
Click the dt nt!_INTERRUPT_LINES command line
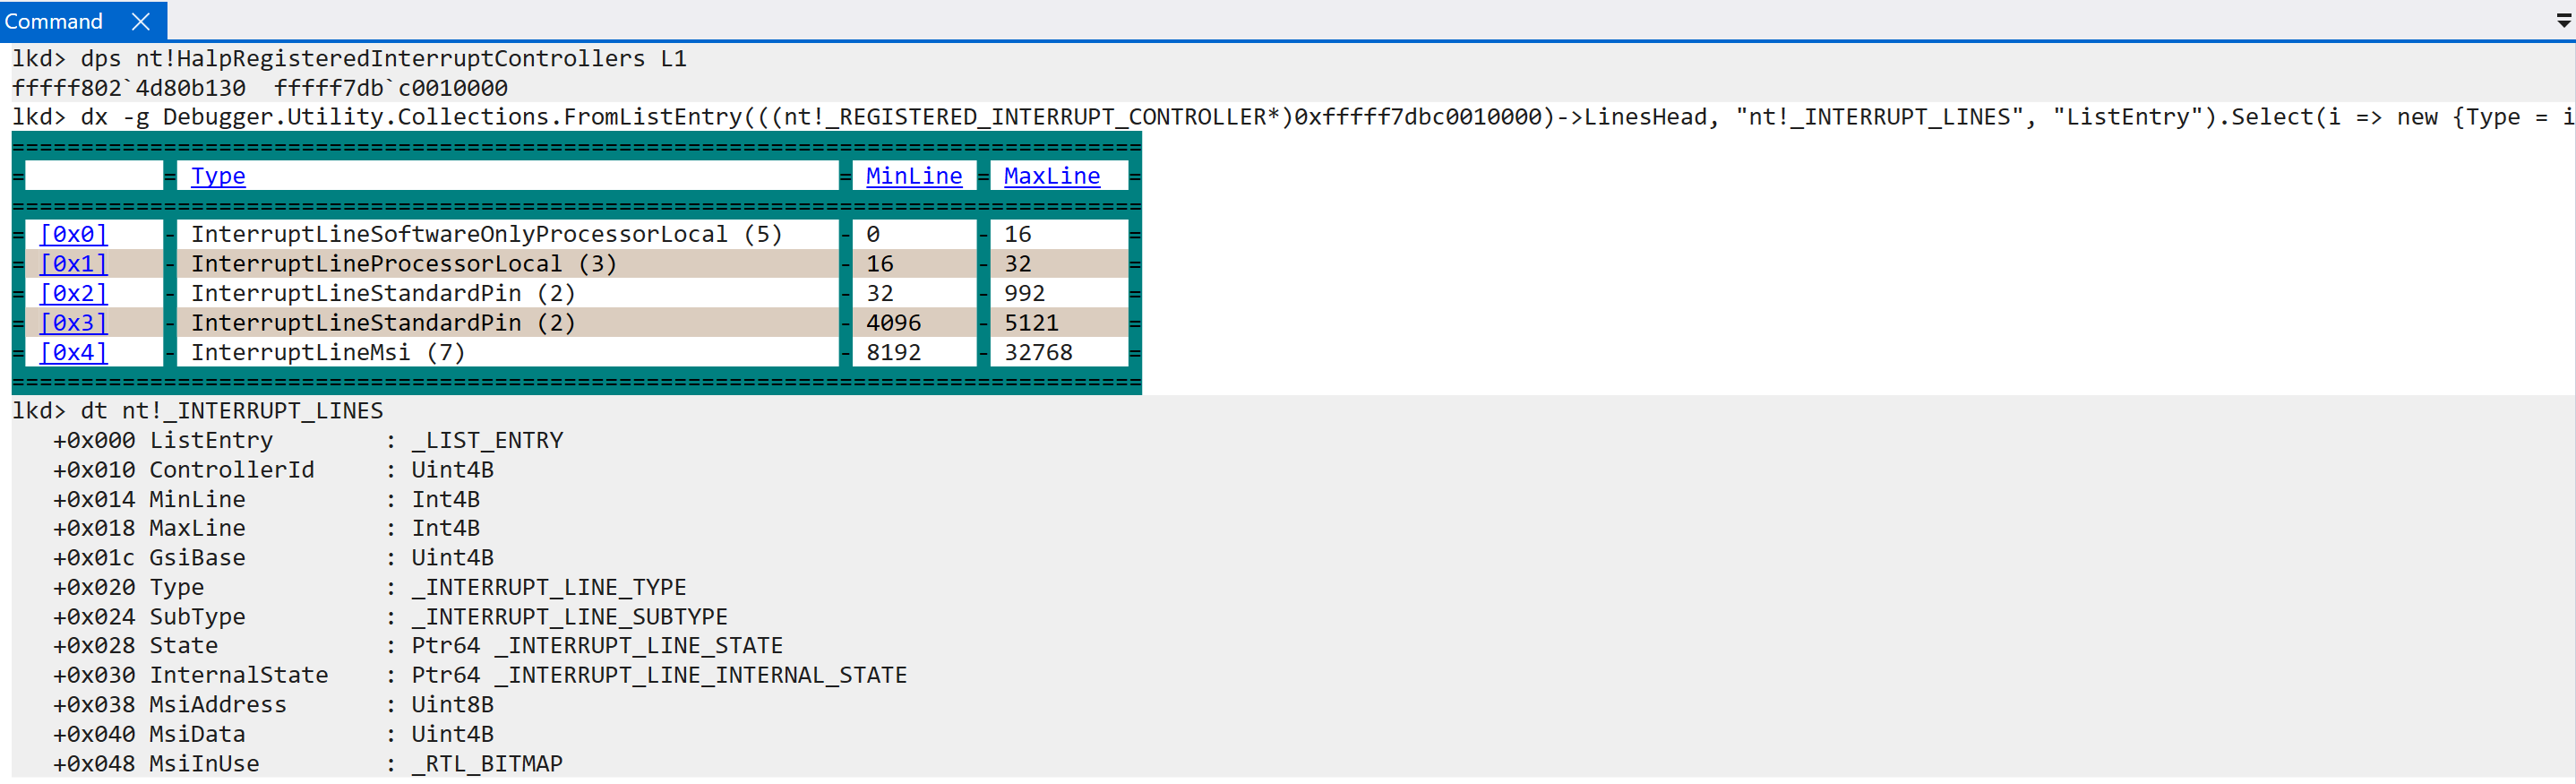pyautogui.click(x=231, y=411)
